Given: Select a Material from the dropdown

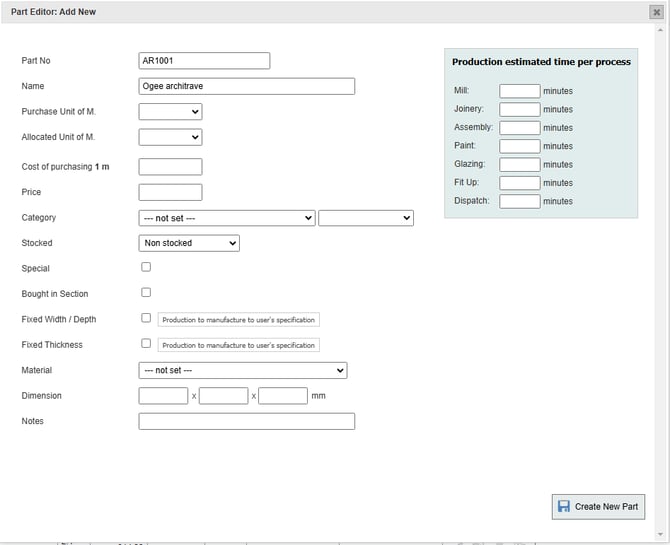Looking at the screenshot, I should click(243, 370).
